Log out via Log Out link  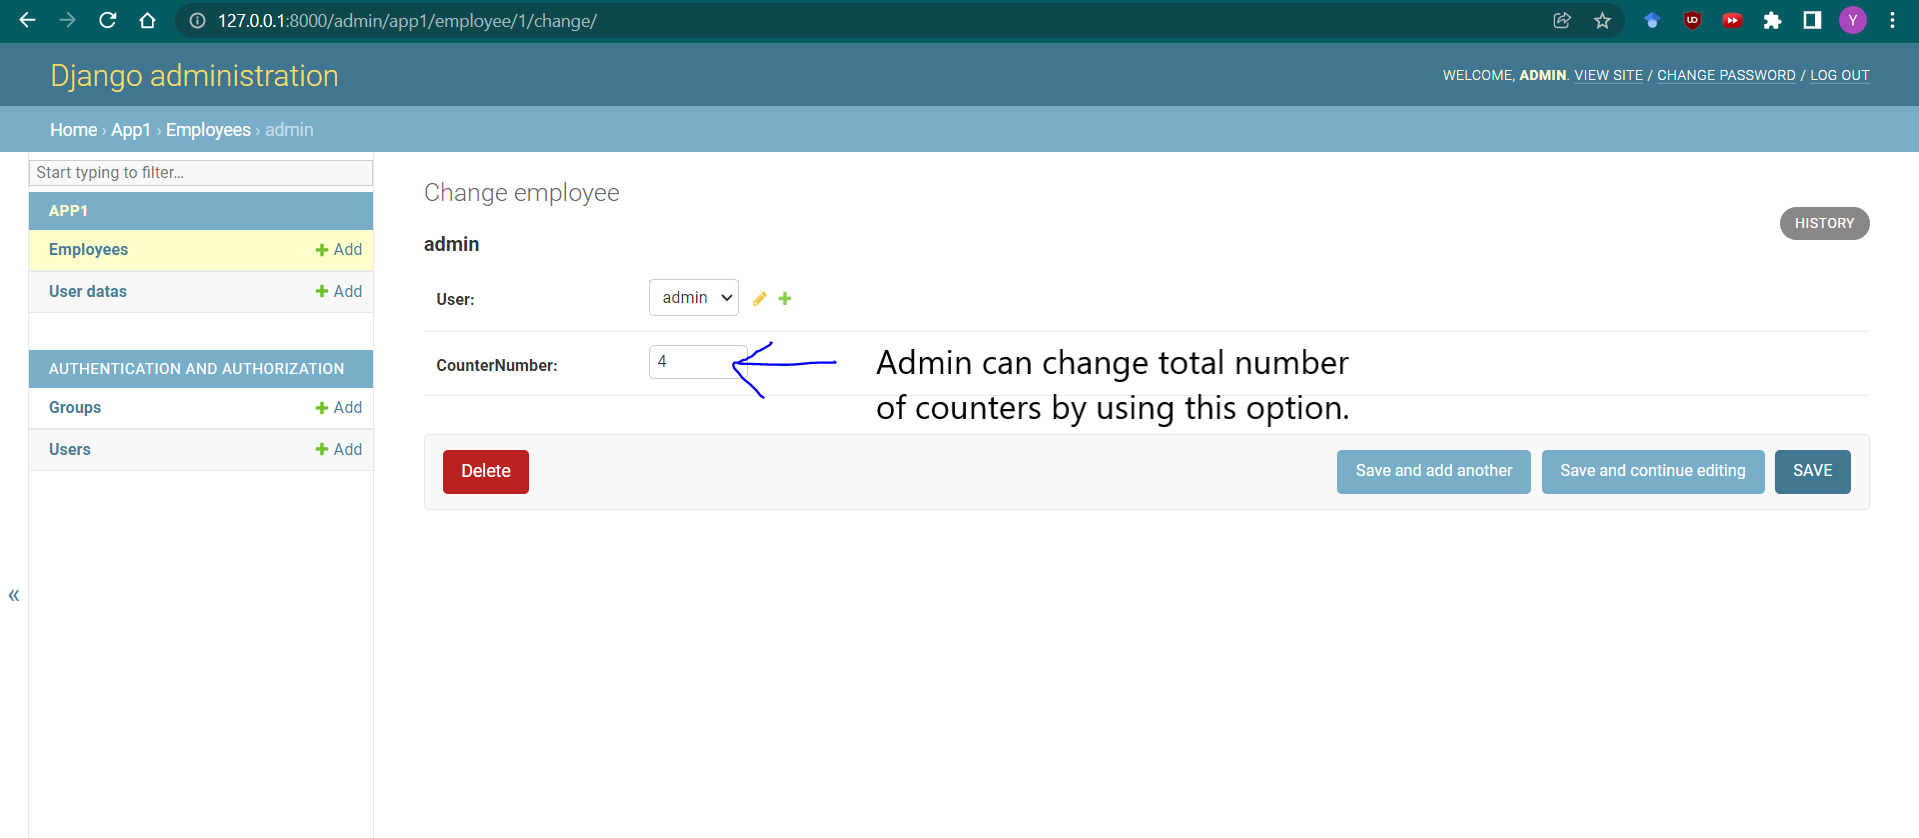coord(1840,75)
